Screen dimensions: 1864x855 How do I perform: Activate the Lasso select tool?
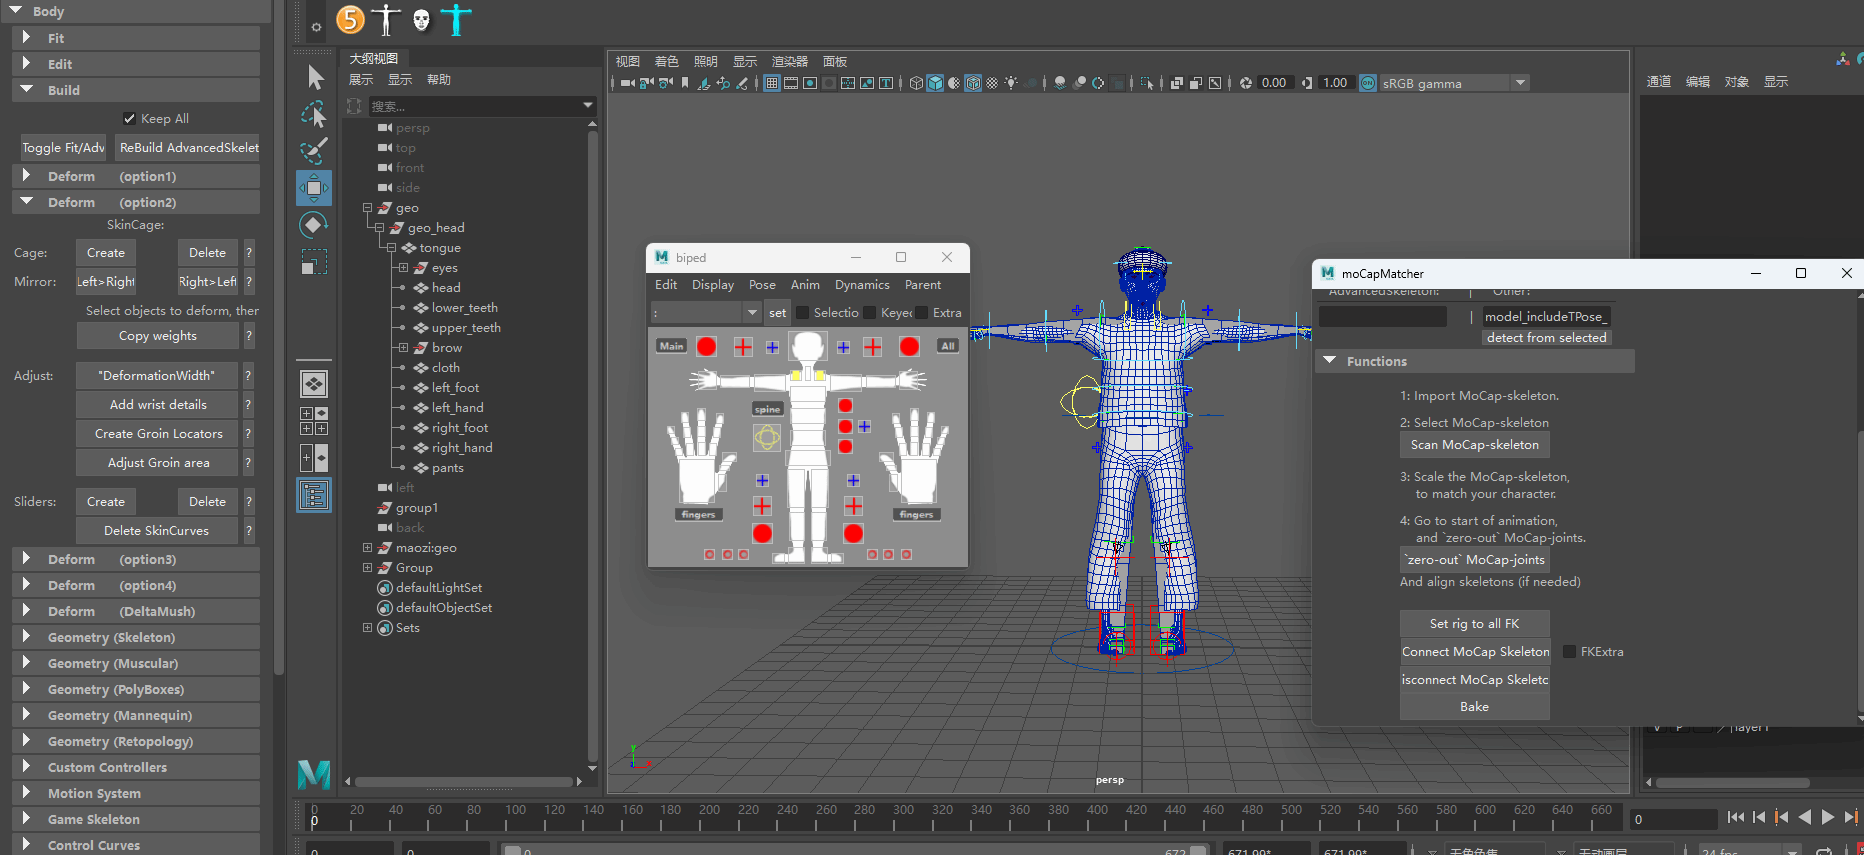(x=314, y=114)
